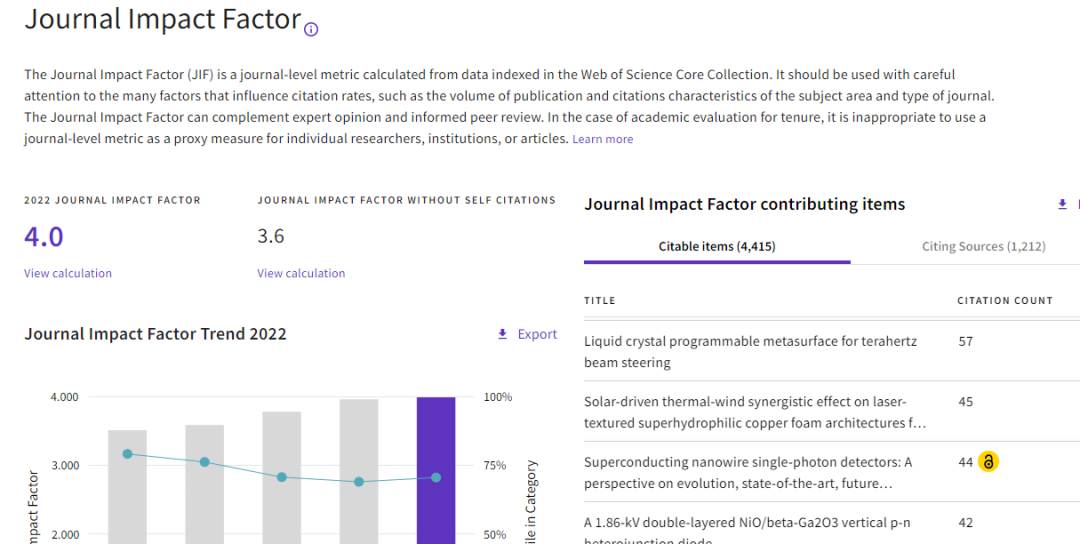Click the Export link for the trend chart
This screenshot has height=544, width=1080.
click(x=537, y=334)
